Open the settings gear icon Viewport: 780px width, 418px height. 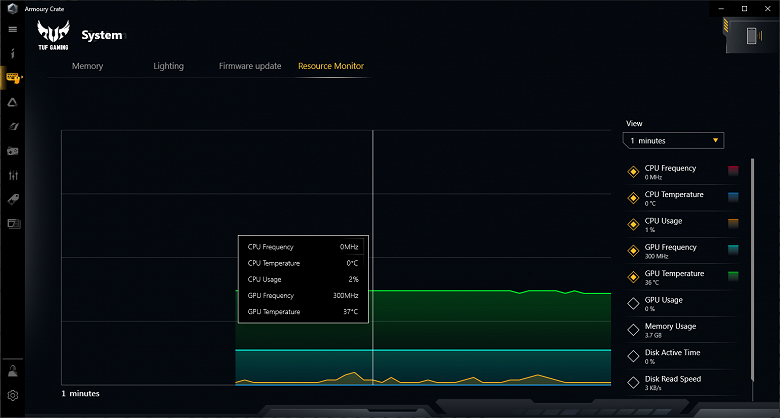[x=13, y=395]
